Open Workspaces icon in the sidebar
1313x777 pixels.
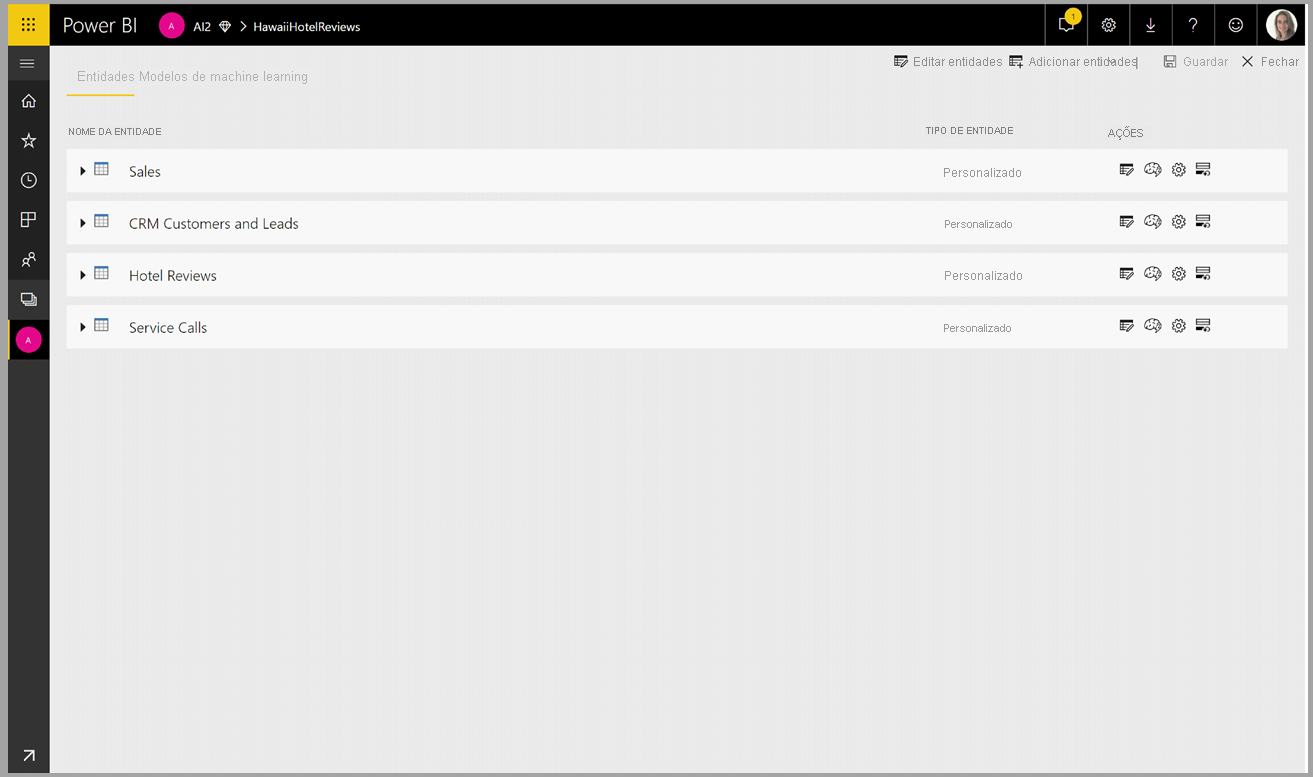[28, 299]
